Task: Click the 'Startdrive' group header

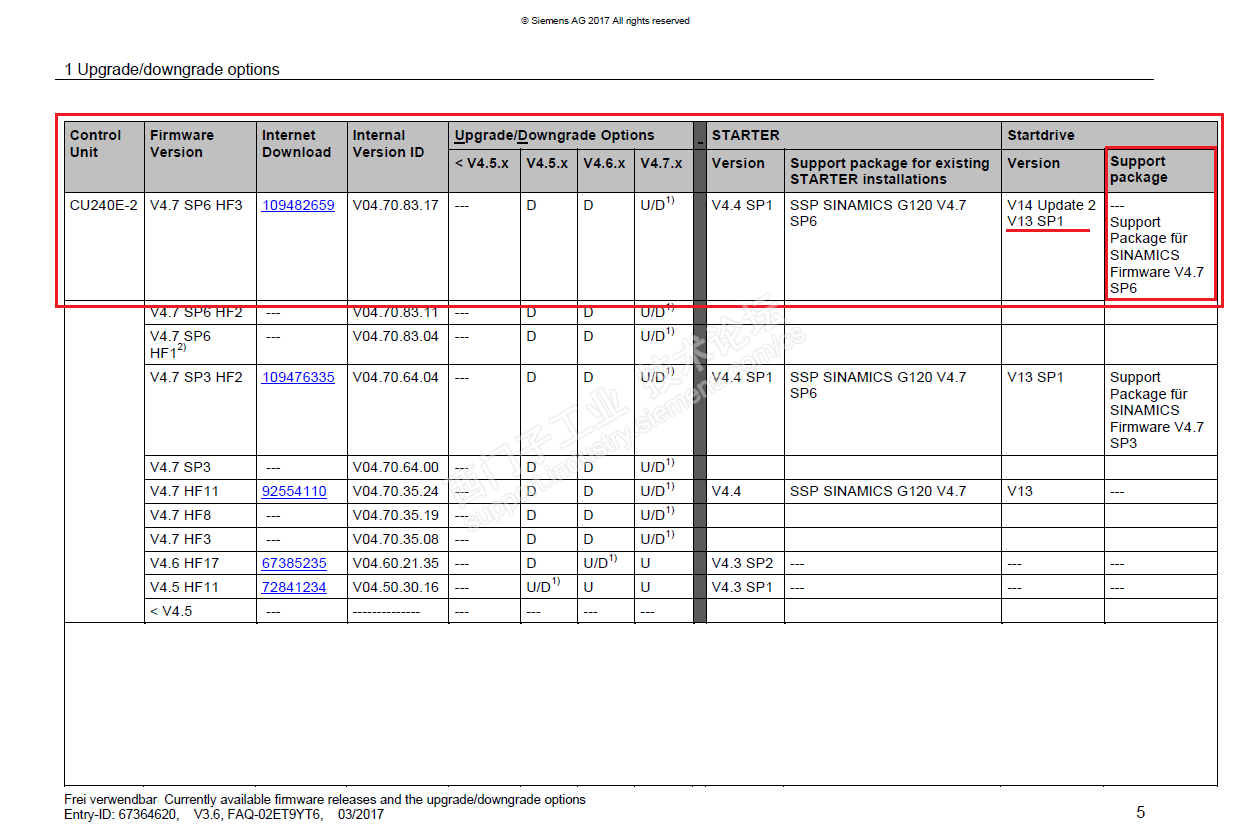Action: tap(1041, 135)
